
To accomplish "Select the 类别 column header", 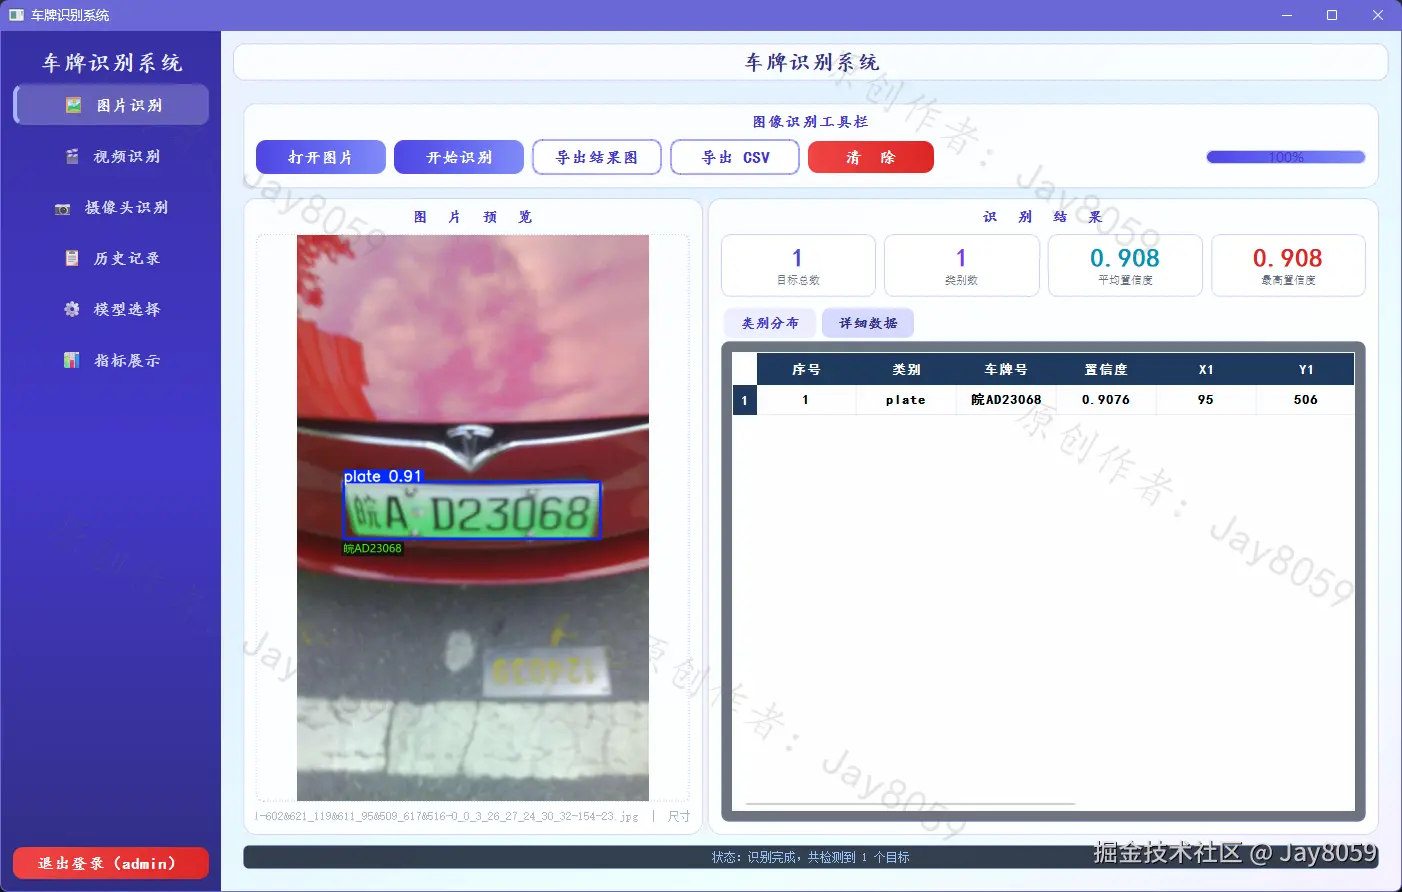I will click(x=906, y=369).
